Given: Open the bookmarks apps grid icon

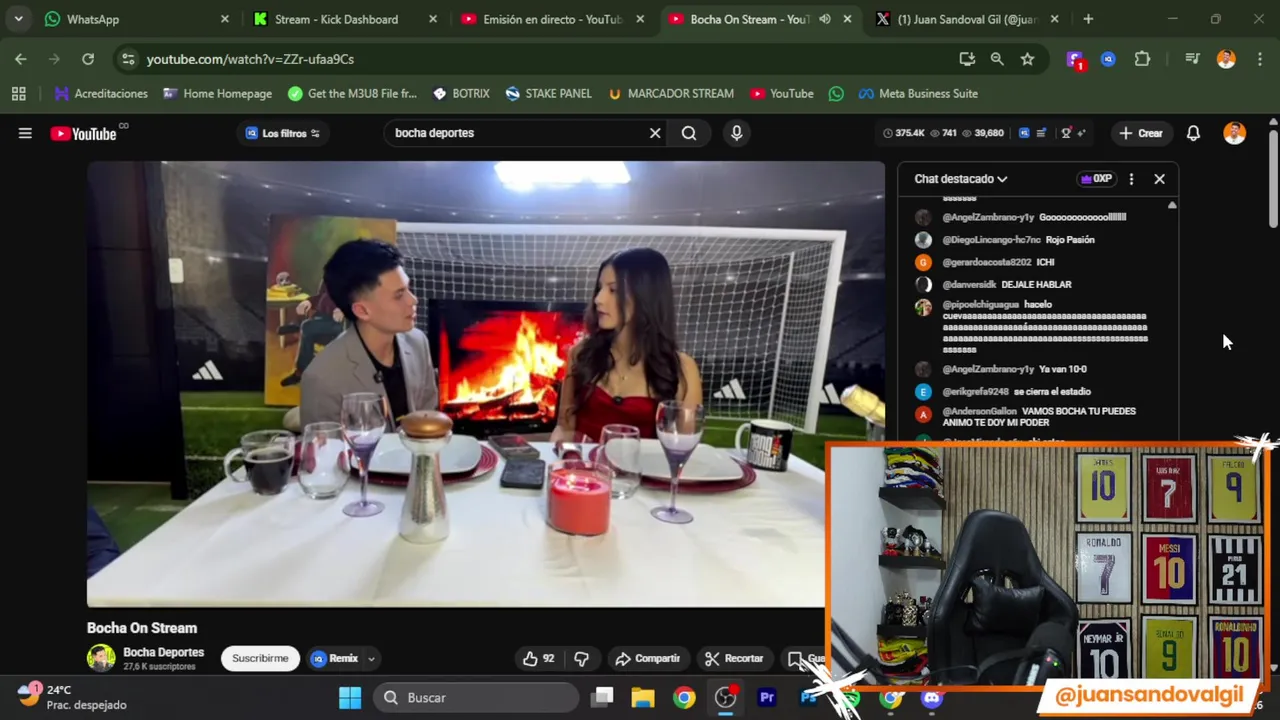Looking at the screenshot, I should tap(18, 93).
